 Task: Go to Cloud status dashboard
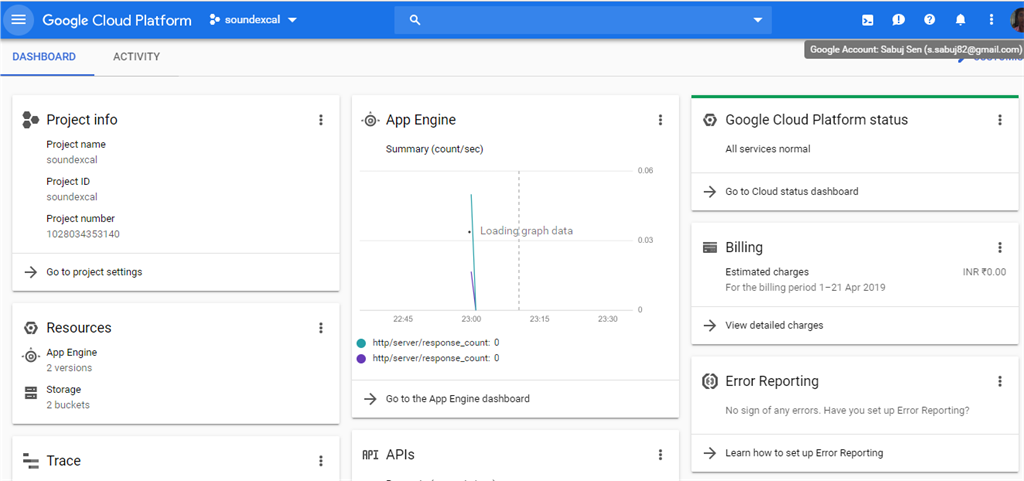point(791,191)
